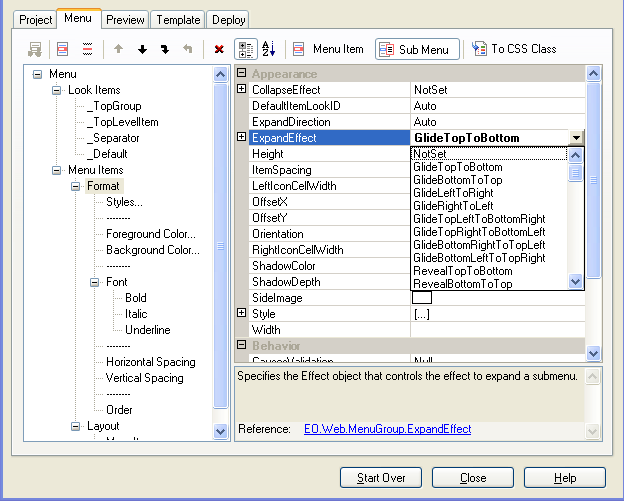
Task: Select Background Color... tree item
Action: (x=153, y=250)
